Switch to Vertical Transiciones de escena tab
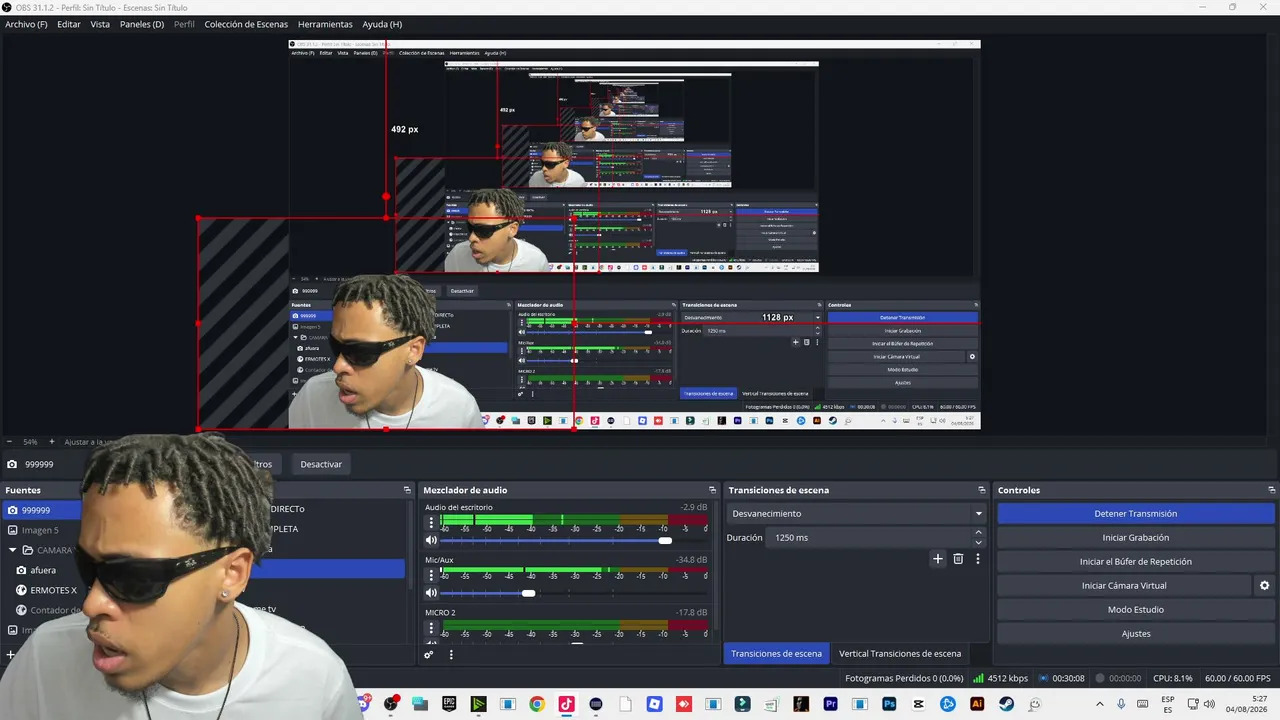The image size is (1280, 720). coord(900,654)
